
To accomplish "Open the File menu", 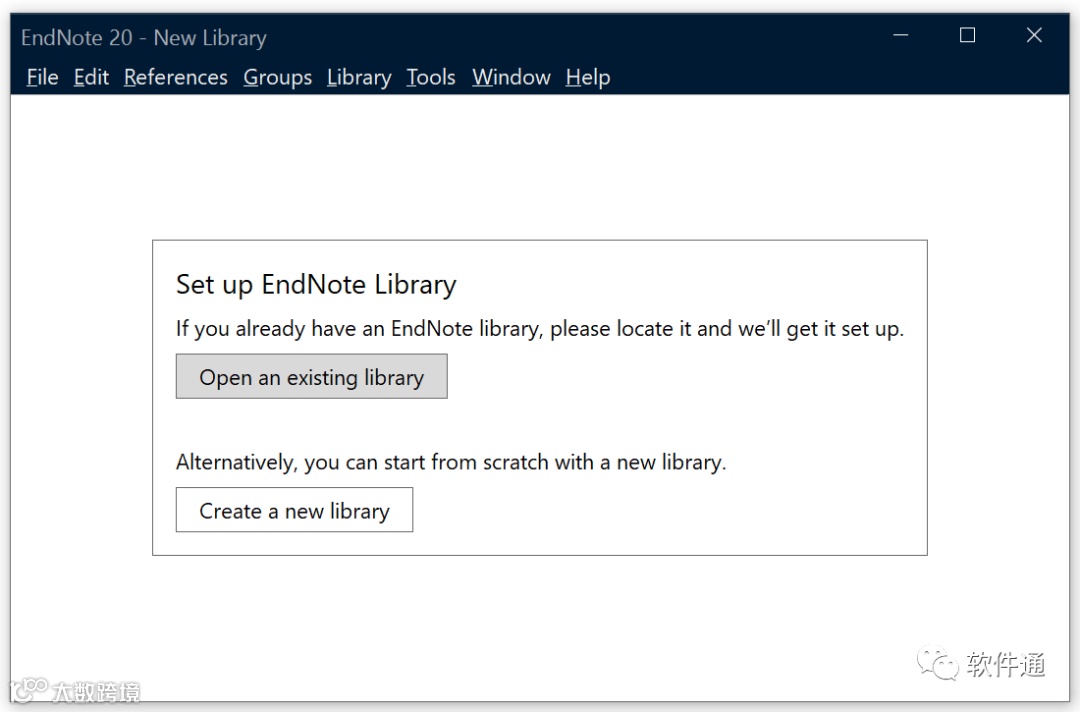I will click(42, 77).
